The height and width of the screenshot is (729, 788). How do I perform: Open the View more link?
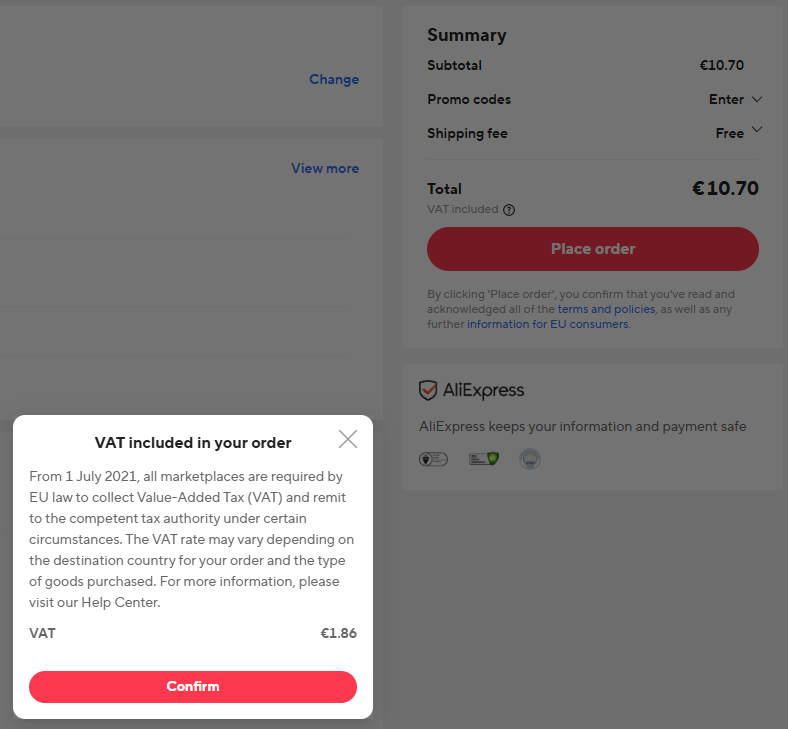point(325,169)
